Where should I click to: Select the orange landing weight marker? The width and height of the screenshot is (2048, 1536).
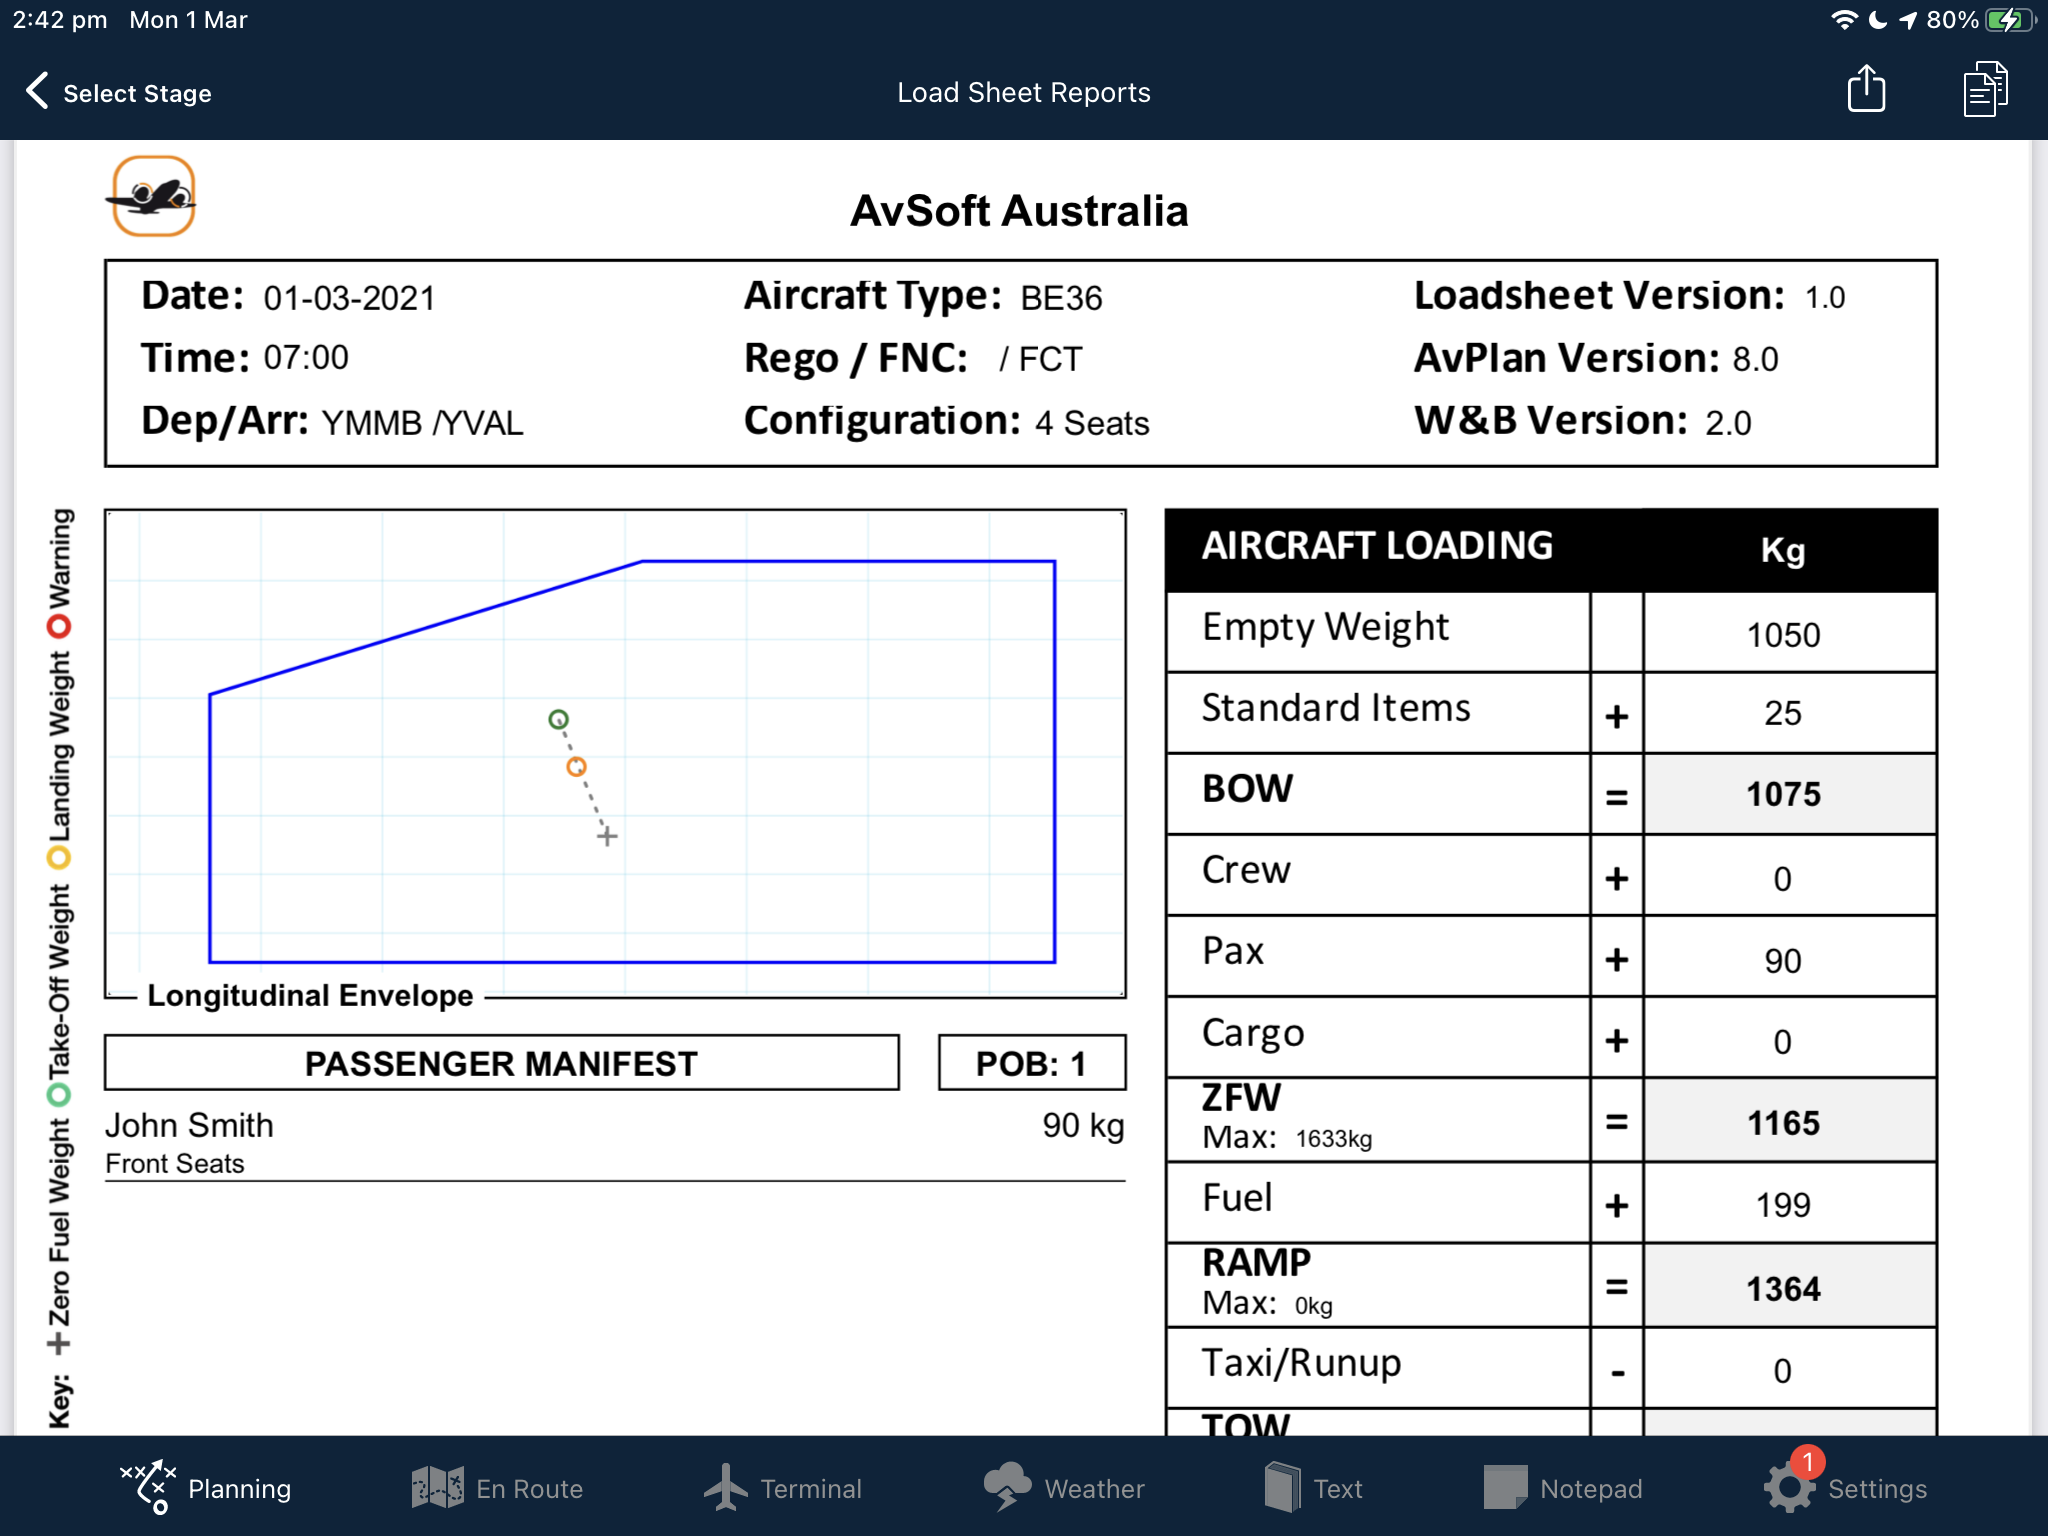576,767
